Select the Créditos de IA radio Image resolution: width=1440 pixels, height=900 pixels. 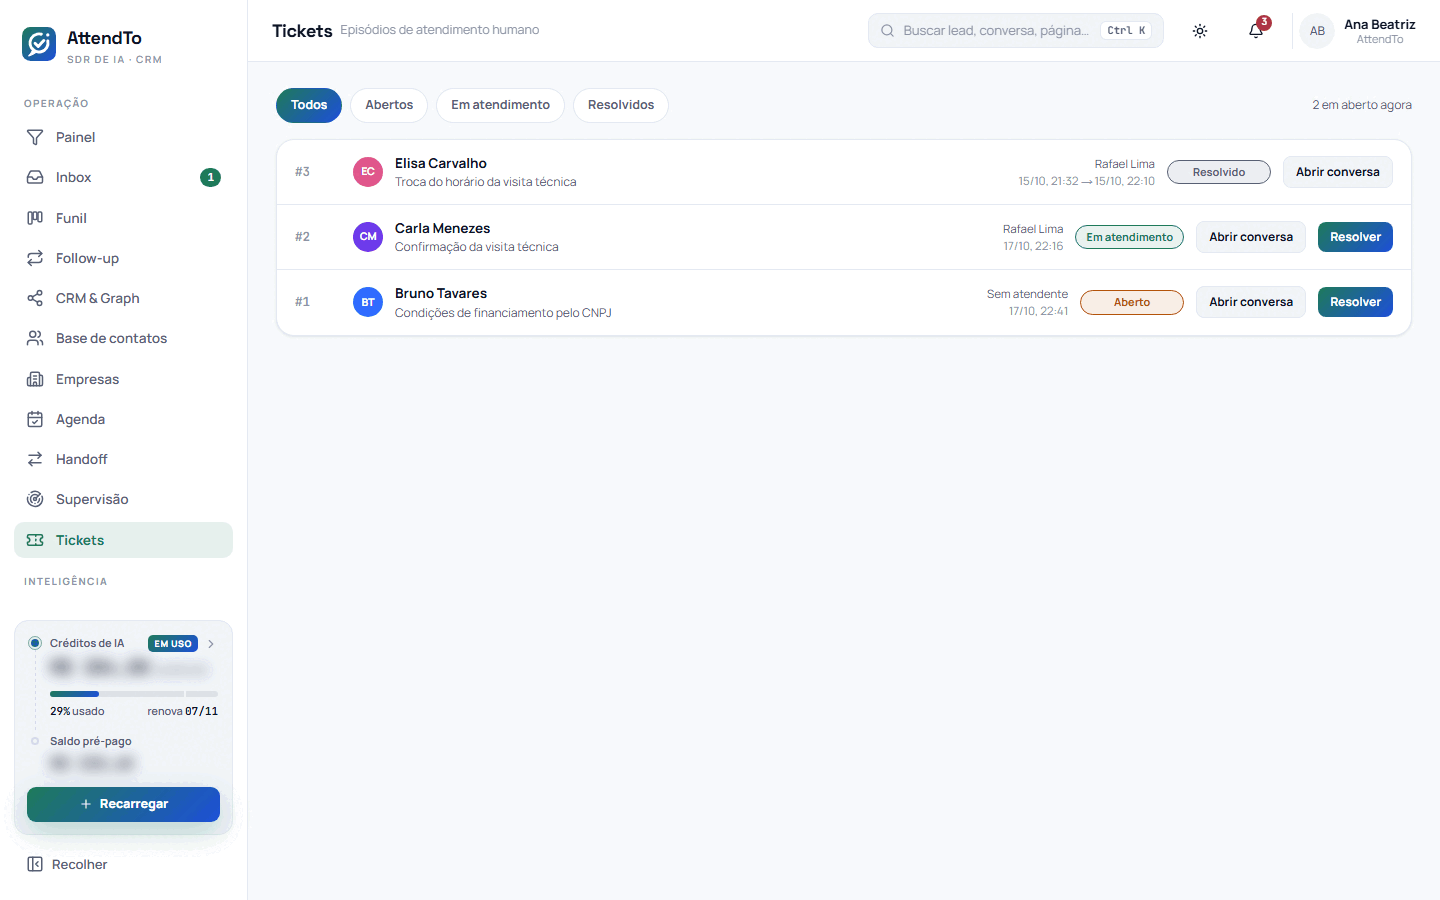[35, 643]
